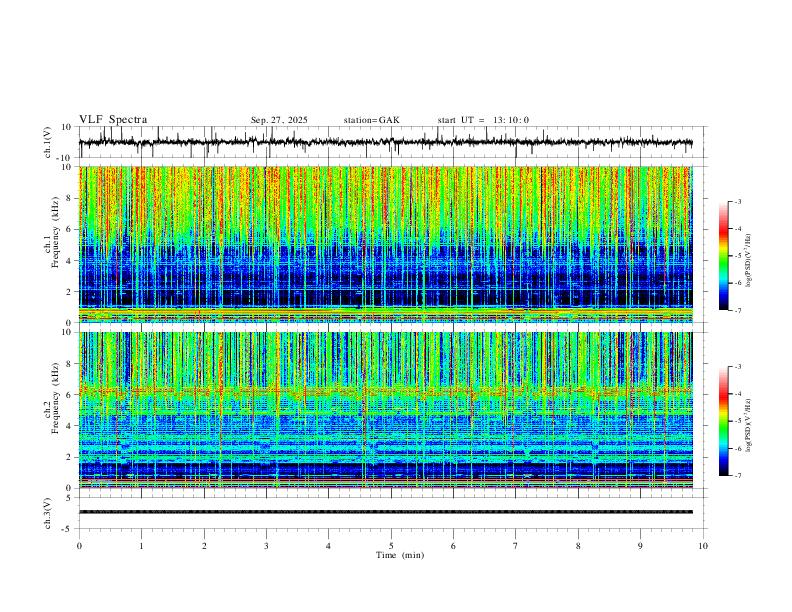Click the "4" kHz tick on ch.1 spectrogram
This screenshot has width=792, height=612.
point(71,261)
